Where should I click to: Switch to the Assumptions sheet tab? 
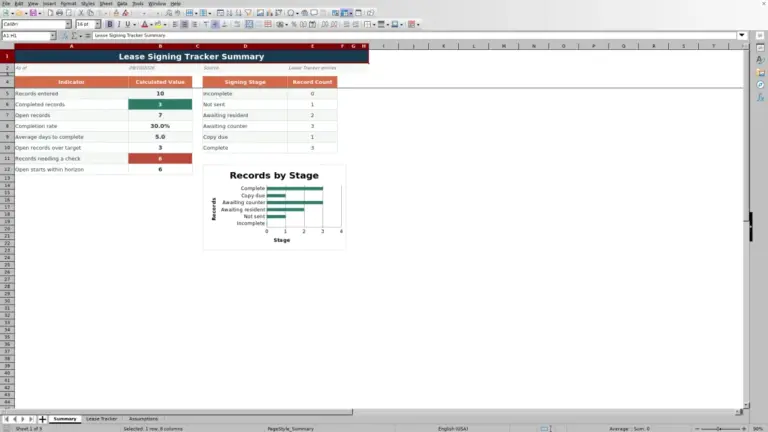[x=143, y=419]
